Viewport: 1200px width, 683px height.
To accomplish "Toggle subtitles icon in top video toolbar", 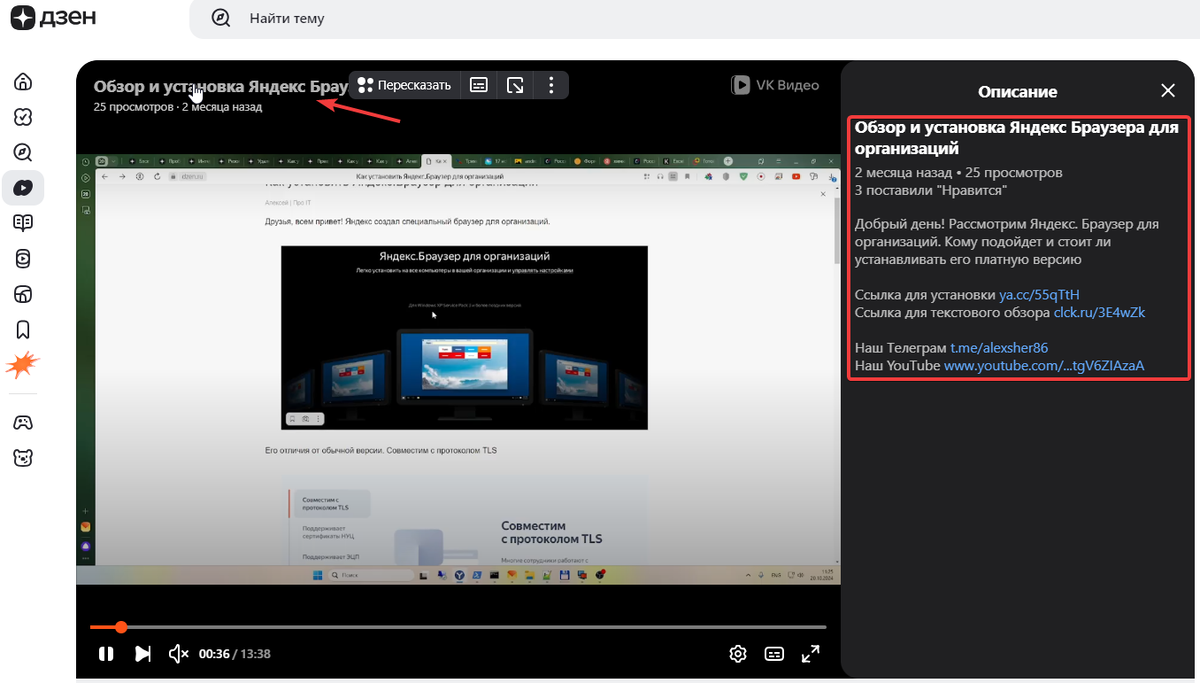I will click(479, 85).
